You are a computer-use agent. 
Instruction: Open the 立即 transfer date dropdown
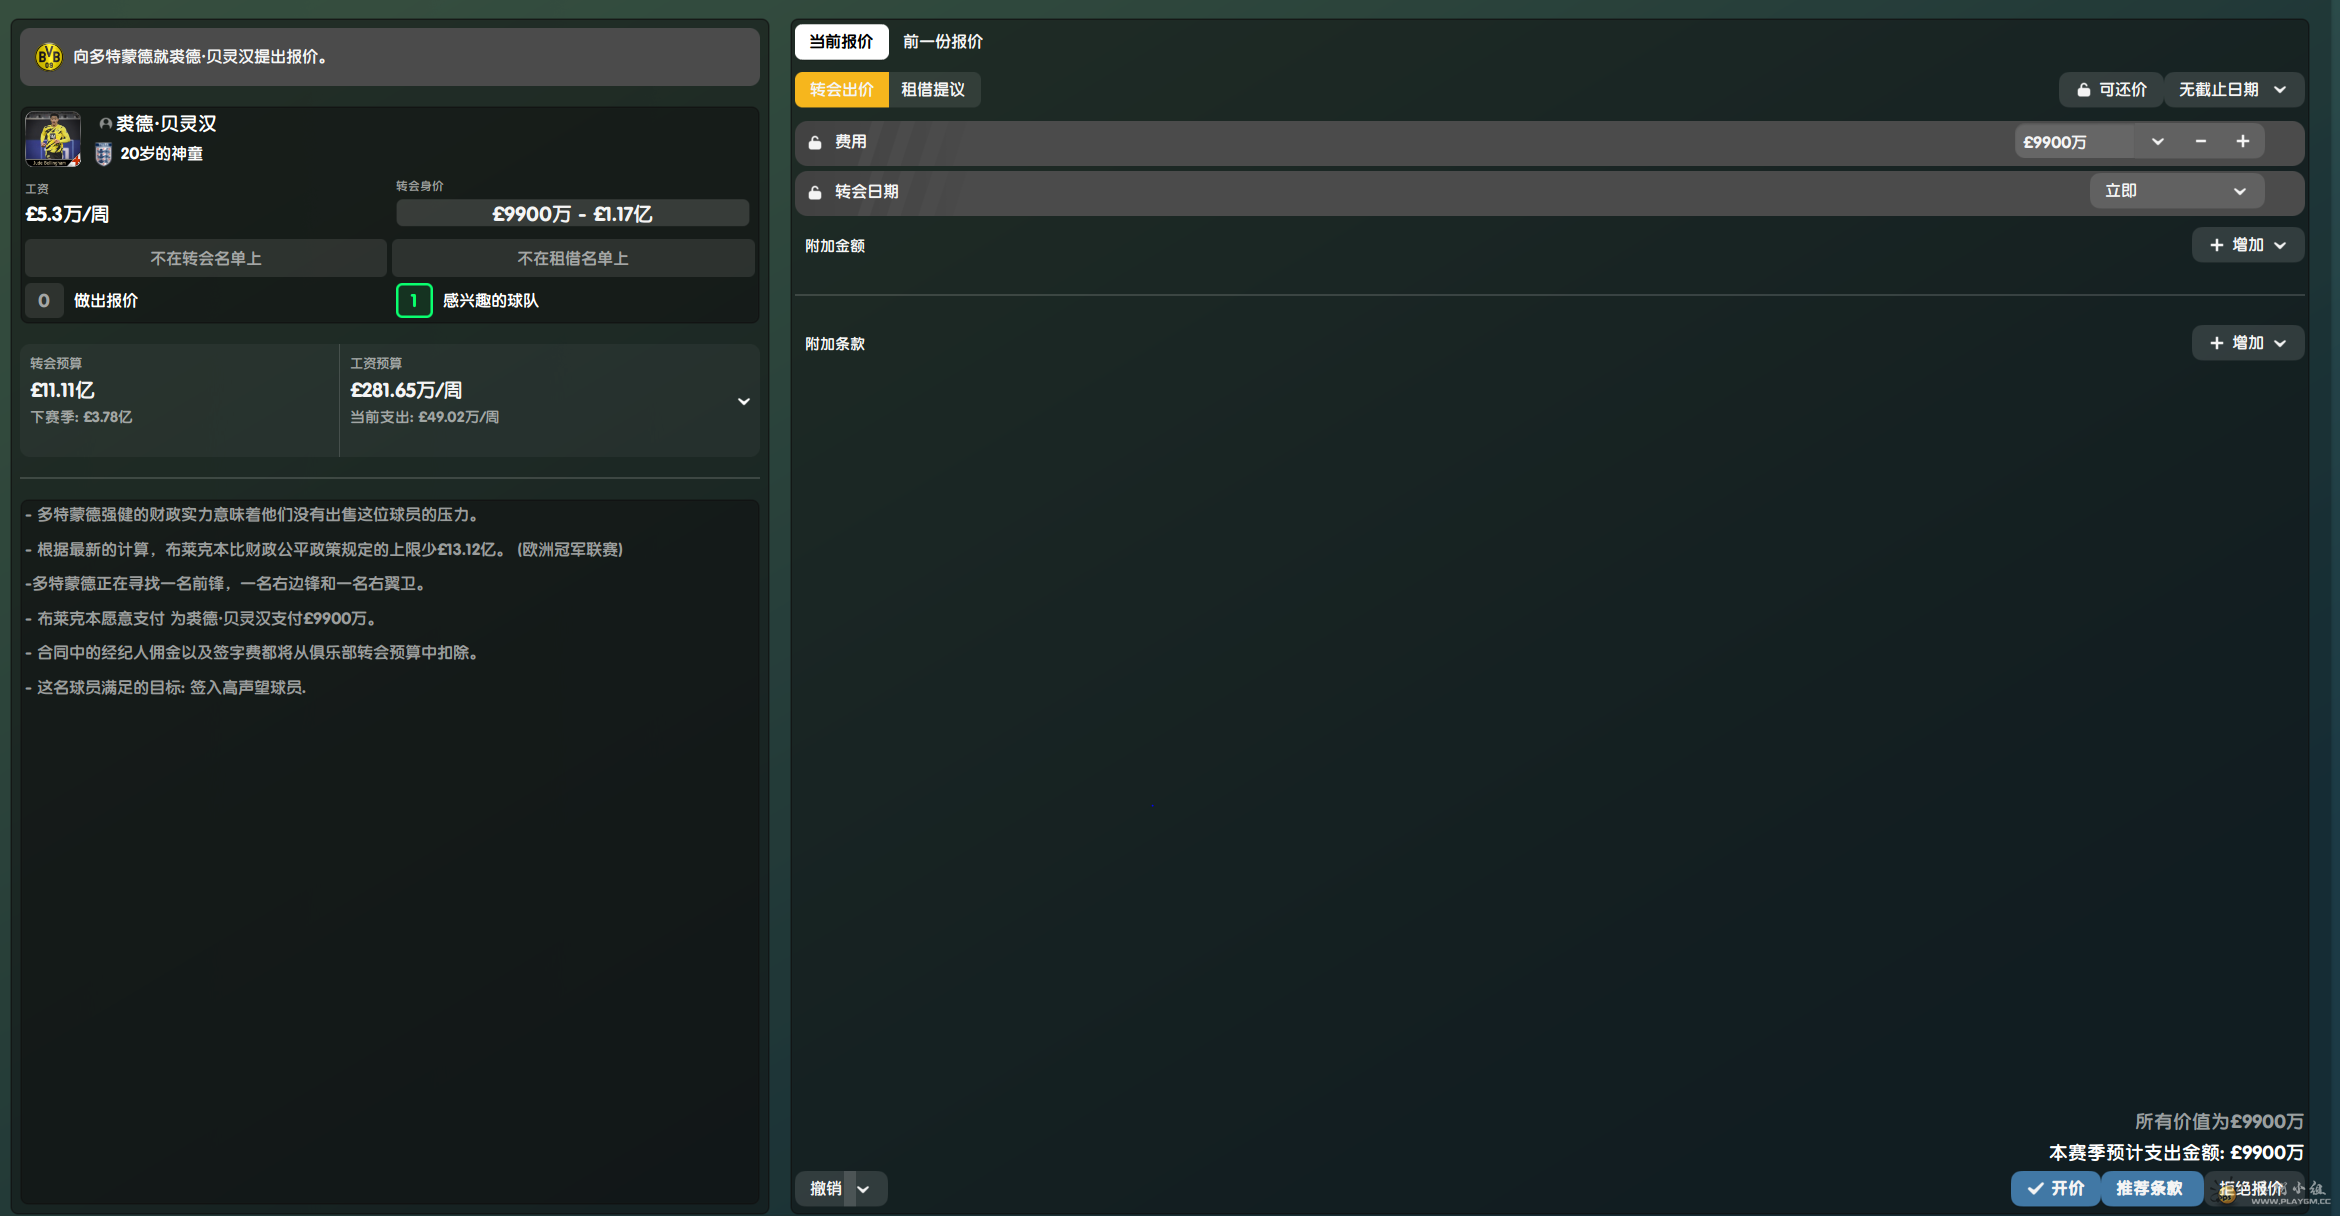2175,191
